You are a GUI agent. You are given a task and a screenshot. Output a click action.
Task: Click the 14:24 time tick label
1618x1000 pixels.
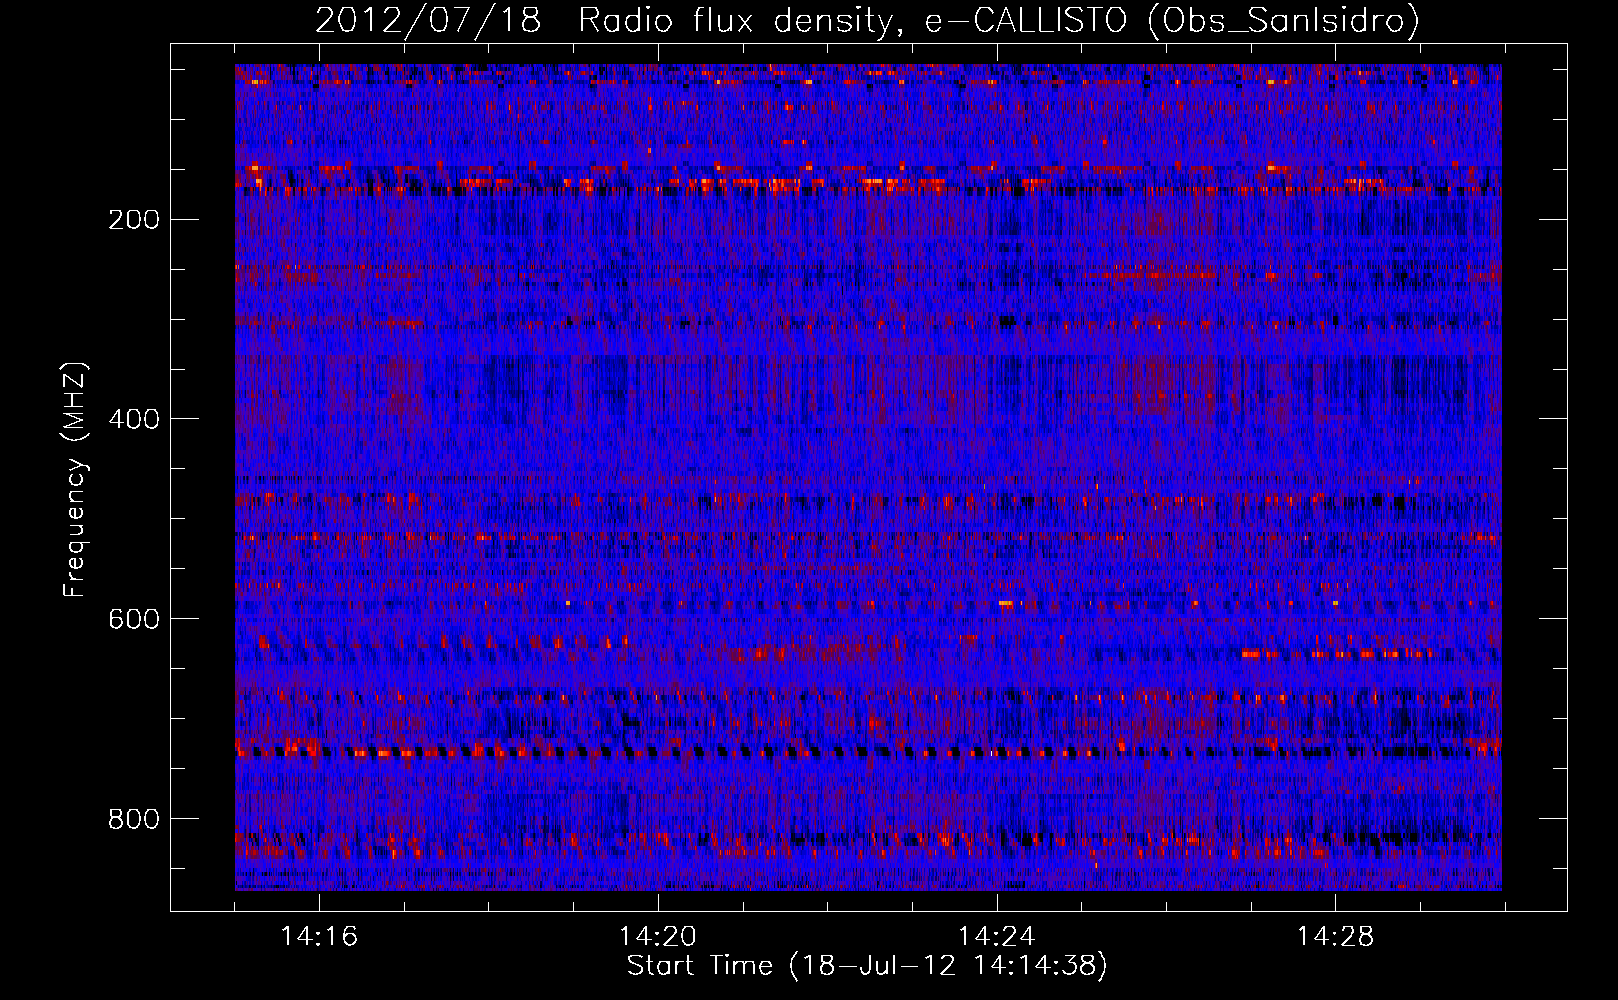(x=997, y=937)
